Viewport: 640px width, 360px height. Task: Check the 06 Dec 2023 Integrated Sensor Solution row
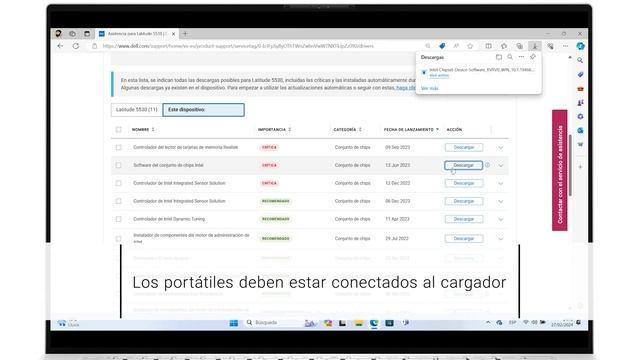point(118,201)
